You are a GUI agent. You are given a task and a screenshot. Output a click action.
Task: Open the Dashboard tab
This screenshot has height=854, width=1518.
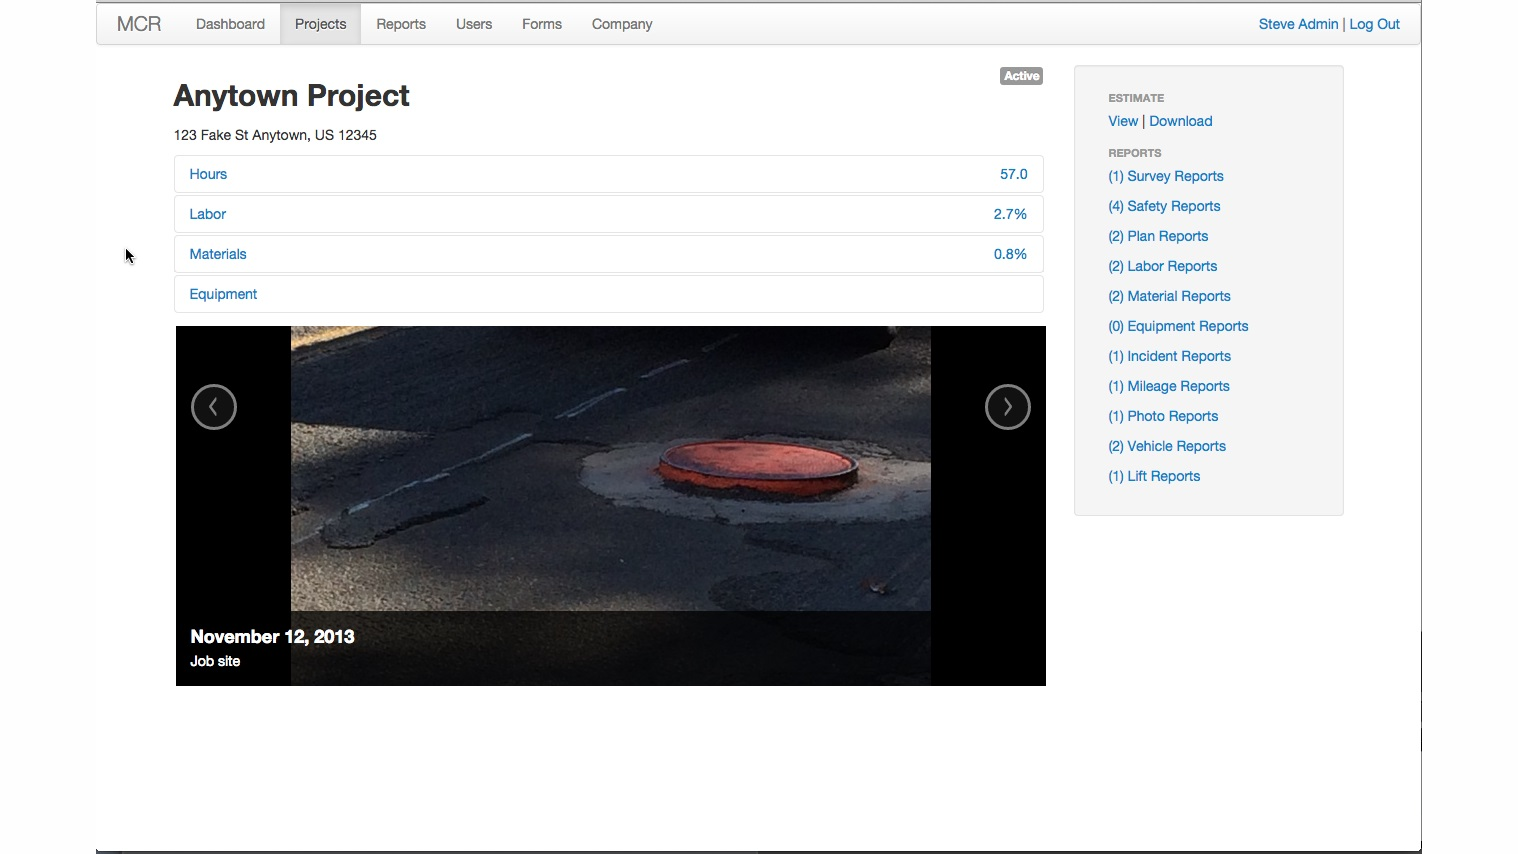point(230,24)
